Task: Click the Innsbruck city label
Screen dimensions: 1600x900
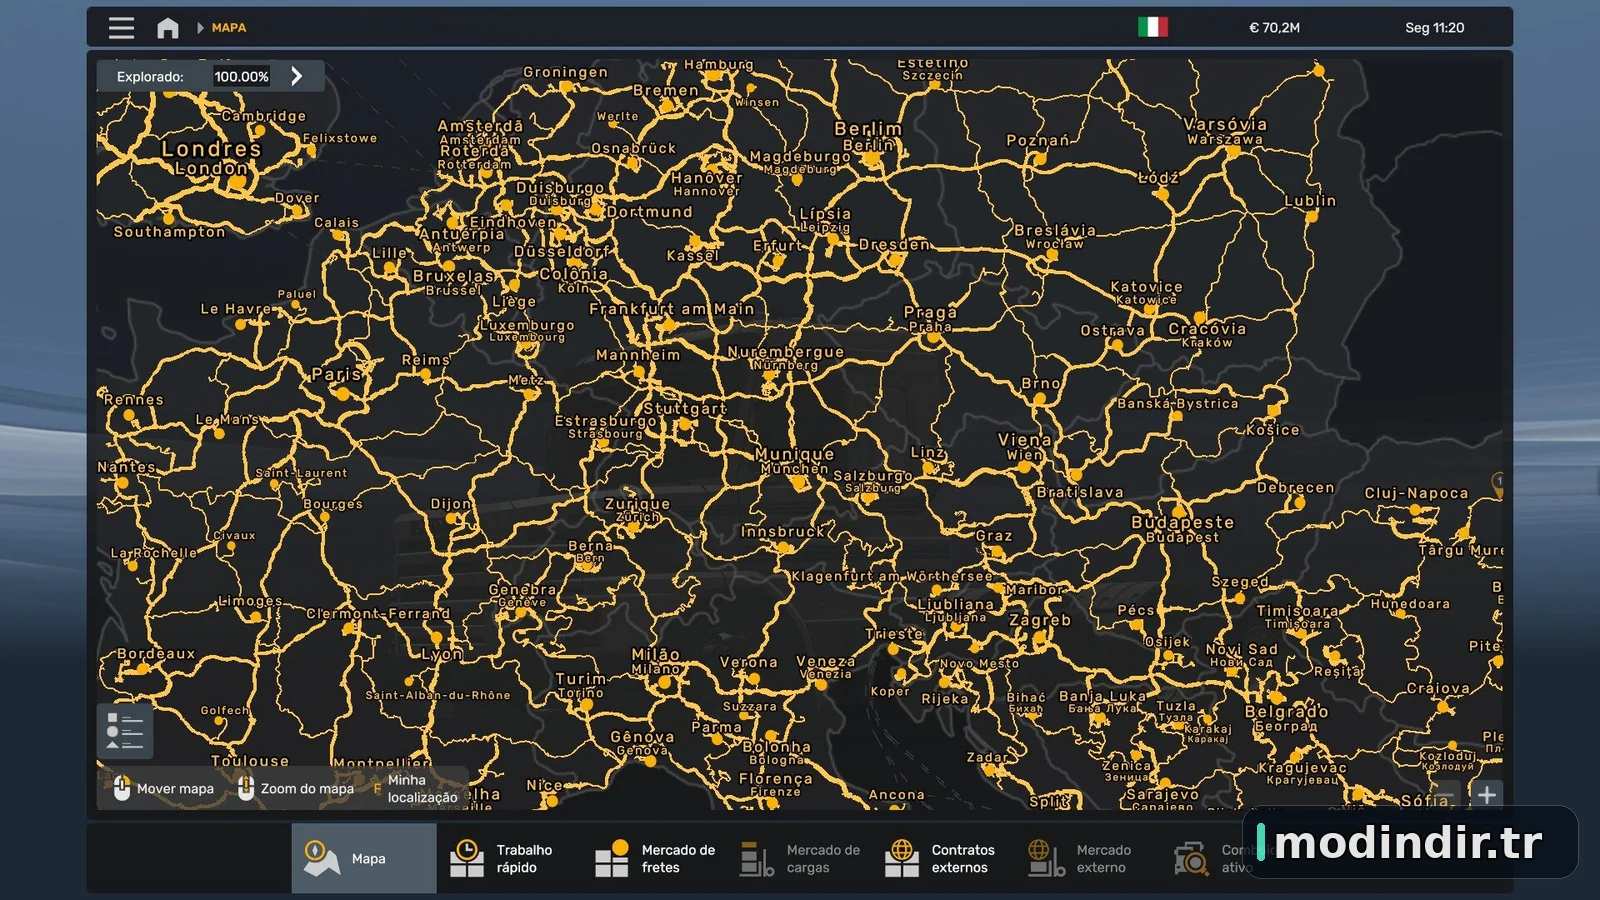Action: pos(783,532)
